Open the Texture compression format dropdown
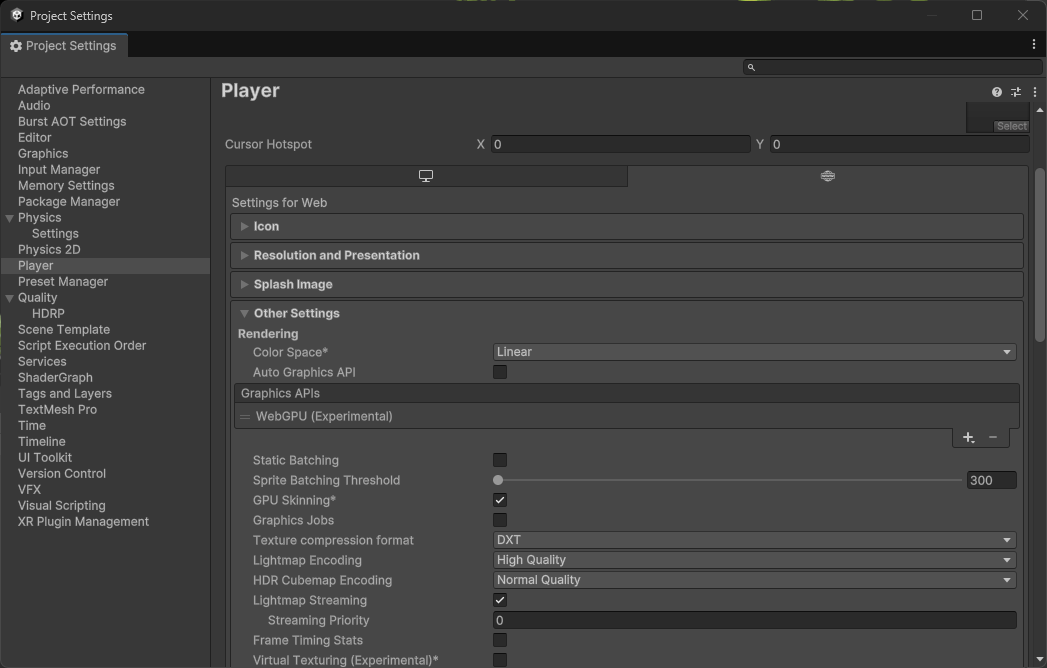This screenshot has width=1047, height=668. 753,540
